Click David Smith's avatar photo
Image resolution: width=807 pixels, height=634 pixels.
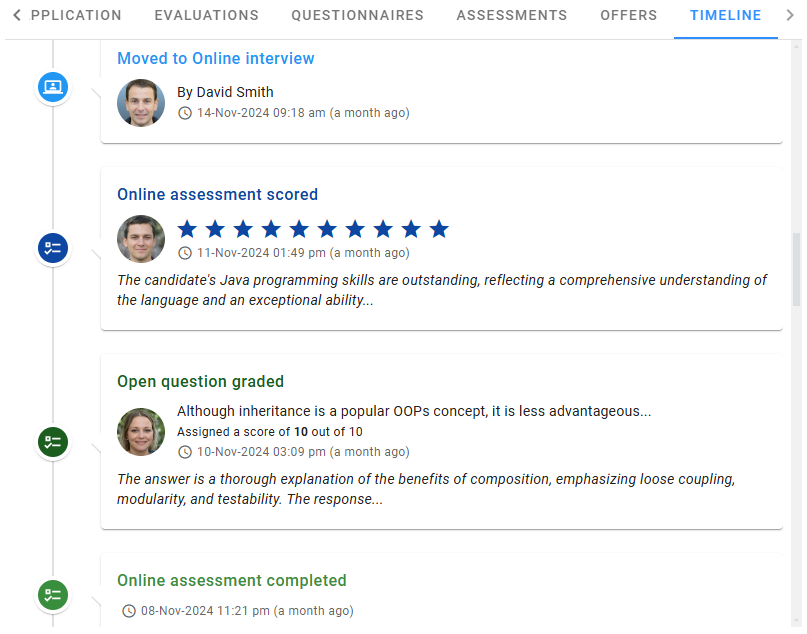point(141,103)
